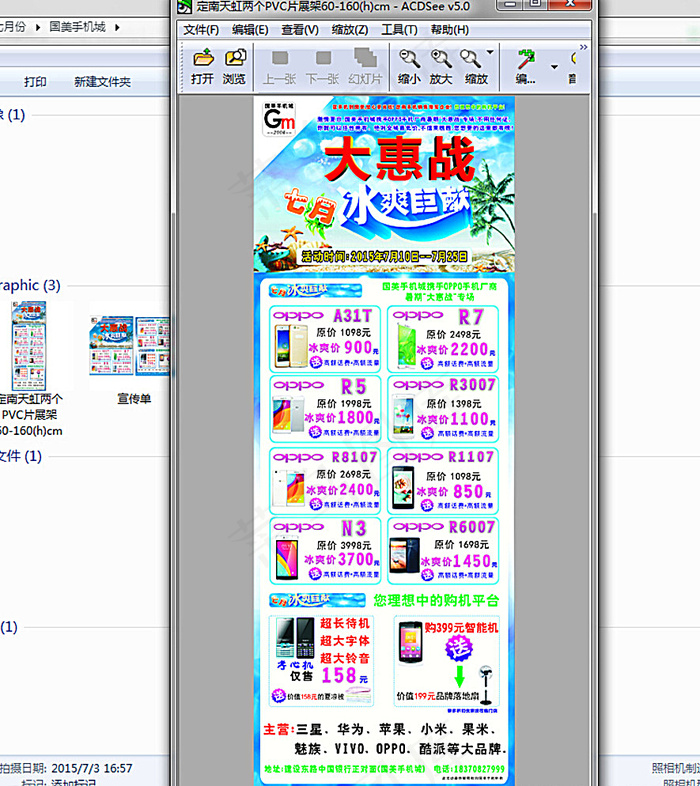The image size is (700, 786).
Task: Click the ACDSee title bar app icon
Action: point(185,7)
